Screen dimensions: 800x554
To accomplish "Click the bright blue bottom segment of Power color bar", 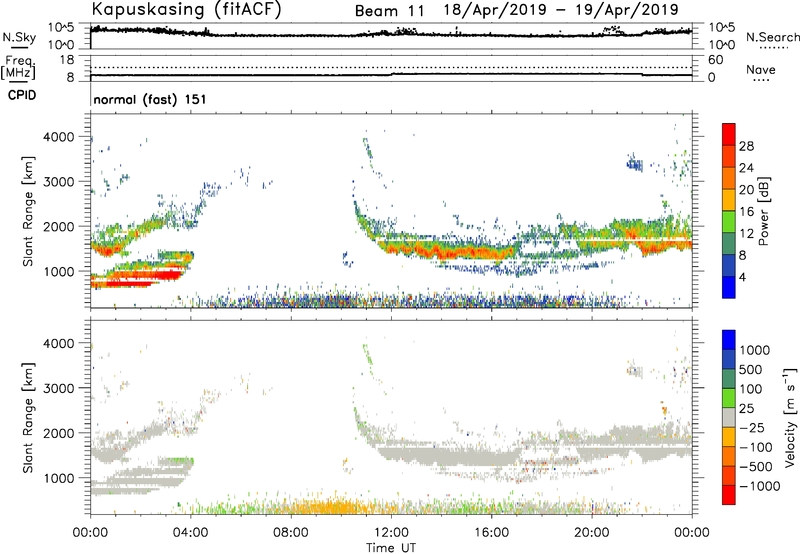I will pyautogui.click(x=729, y=287).
